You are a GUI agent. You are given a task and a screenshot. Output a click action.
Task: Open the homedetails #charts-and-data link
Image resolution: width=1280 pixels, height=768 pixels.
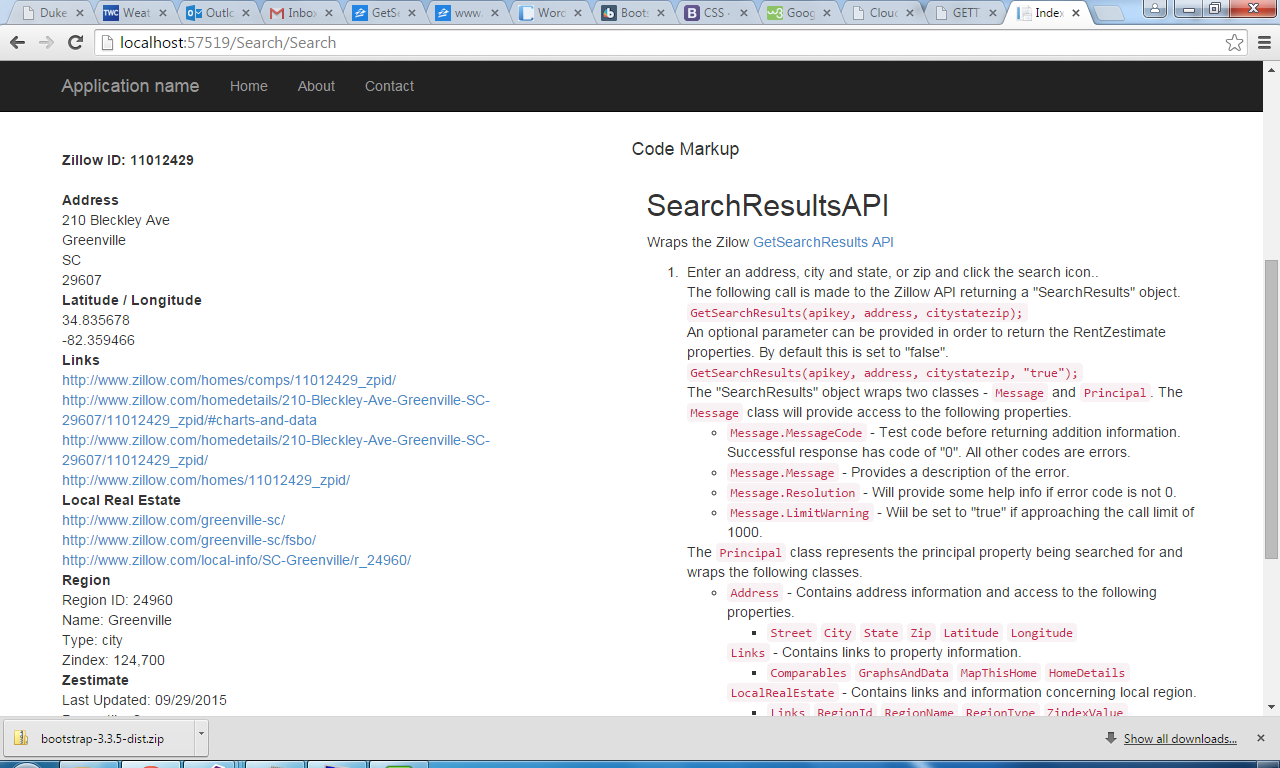click(x=276, y=410)
